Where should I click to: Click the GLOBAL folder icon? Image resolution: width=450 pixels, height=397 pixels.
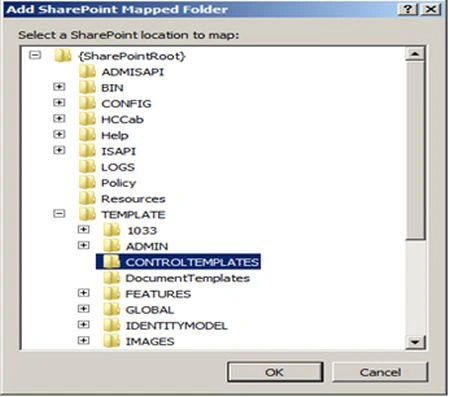click(112, 309)
